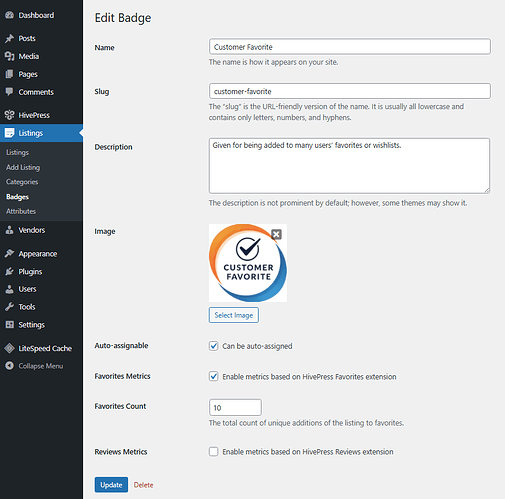Collapse the admin menu
505x499 pixels.
click(34, 366)
